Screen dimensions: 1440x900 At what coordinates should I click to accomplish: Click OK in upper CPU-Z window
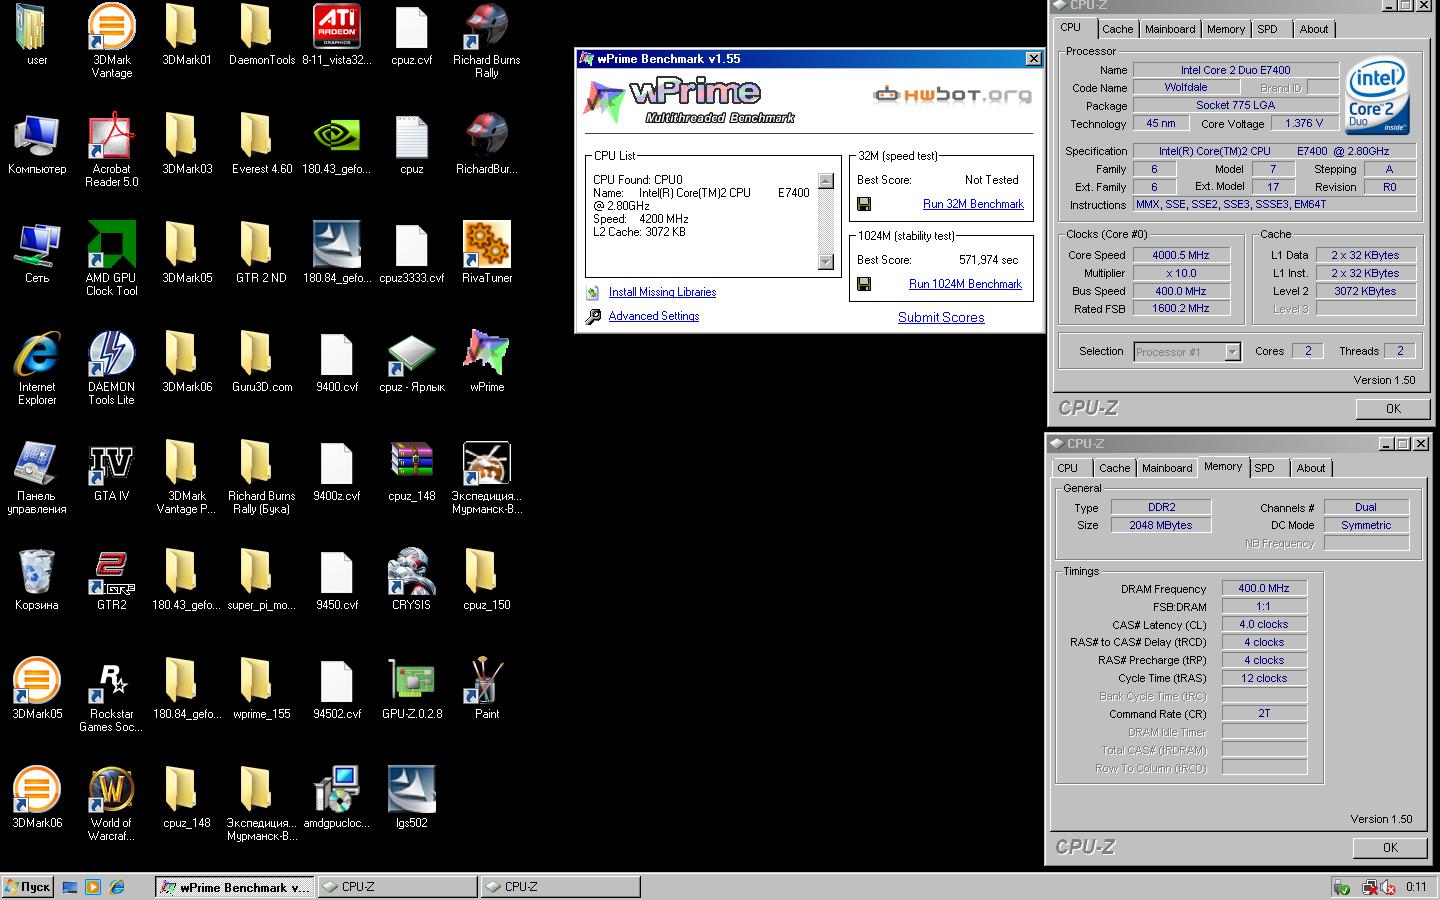click(1393, 408)
